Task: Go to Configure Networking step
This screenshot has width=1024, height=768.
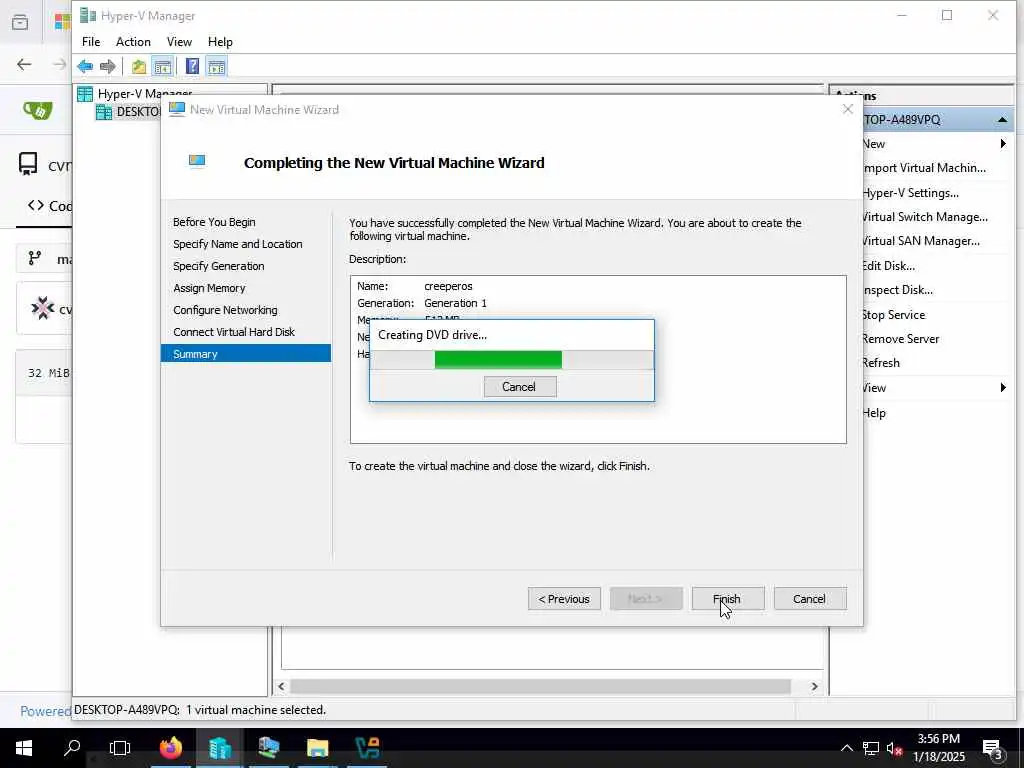Action: tap(225, 310)
